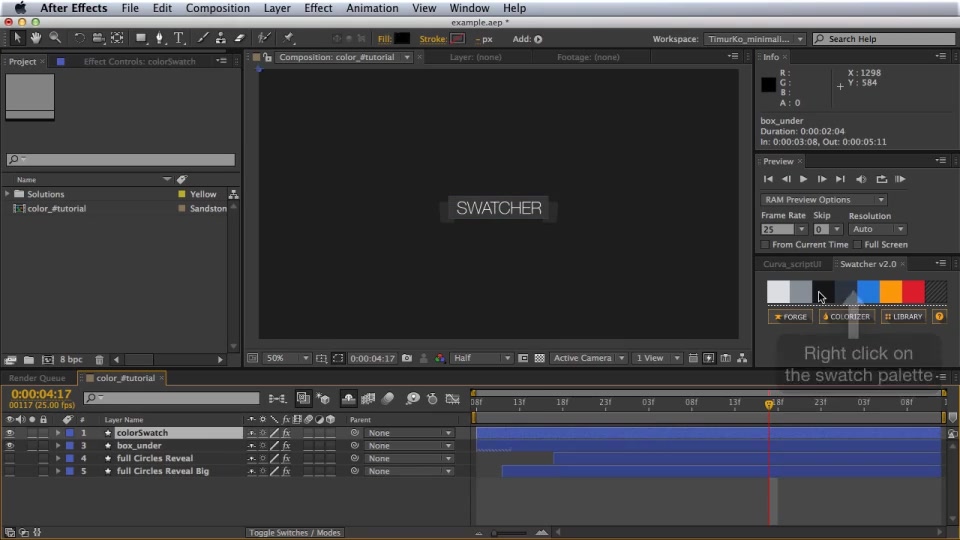Open the Resolution Auto dropdown

point(877,229)
